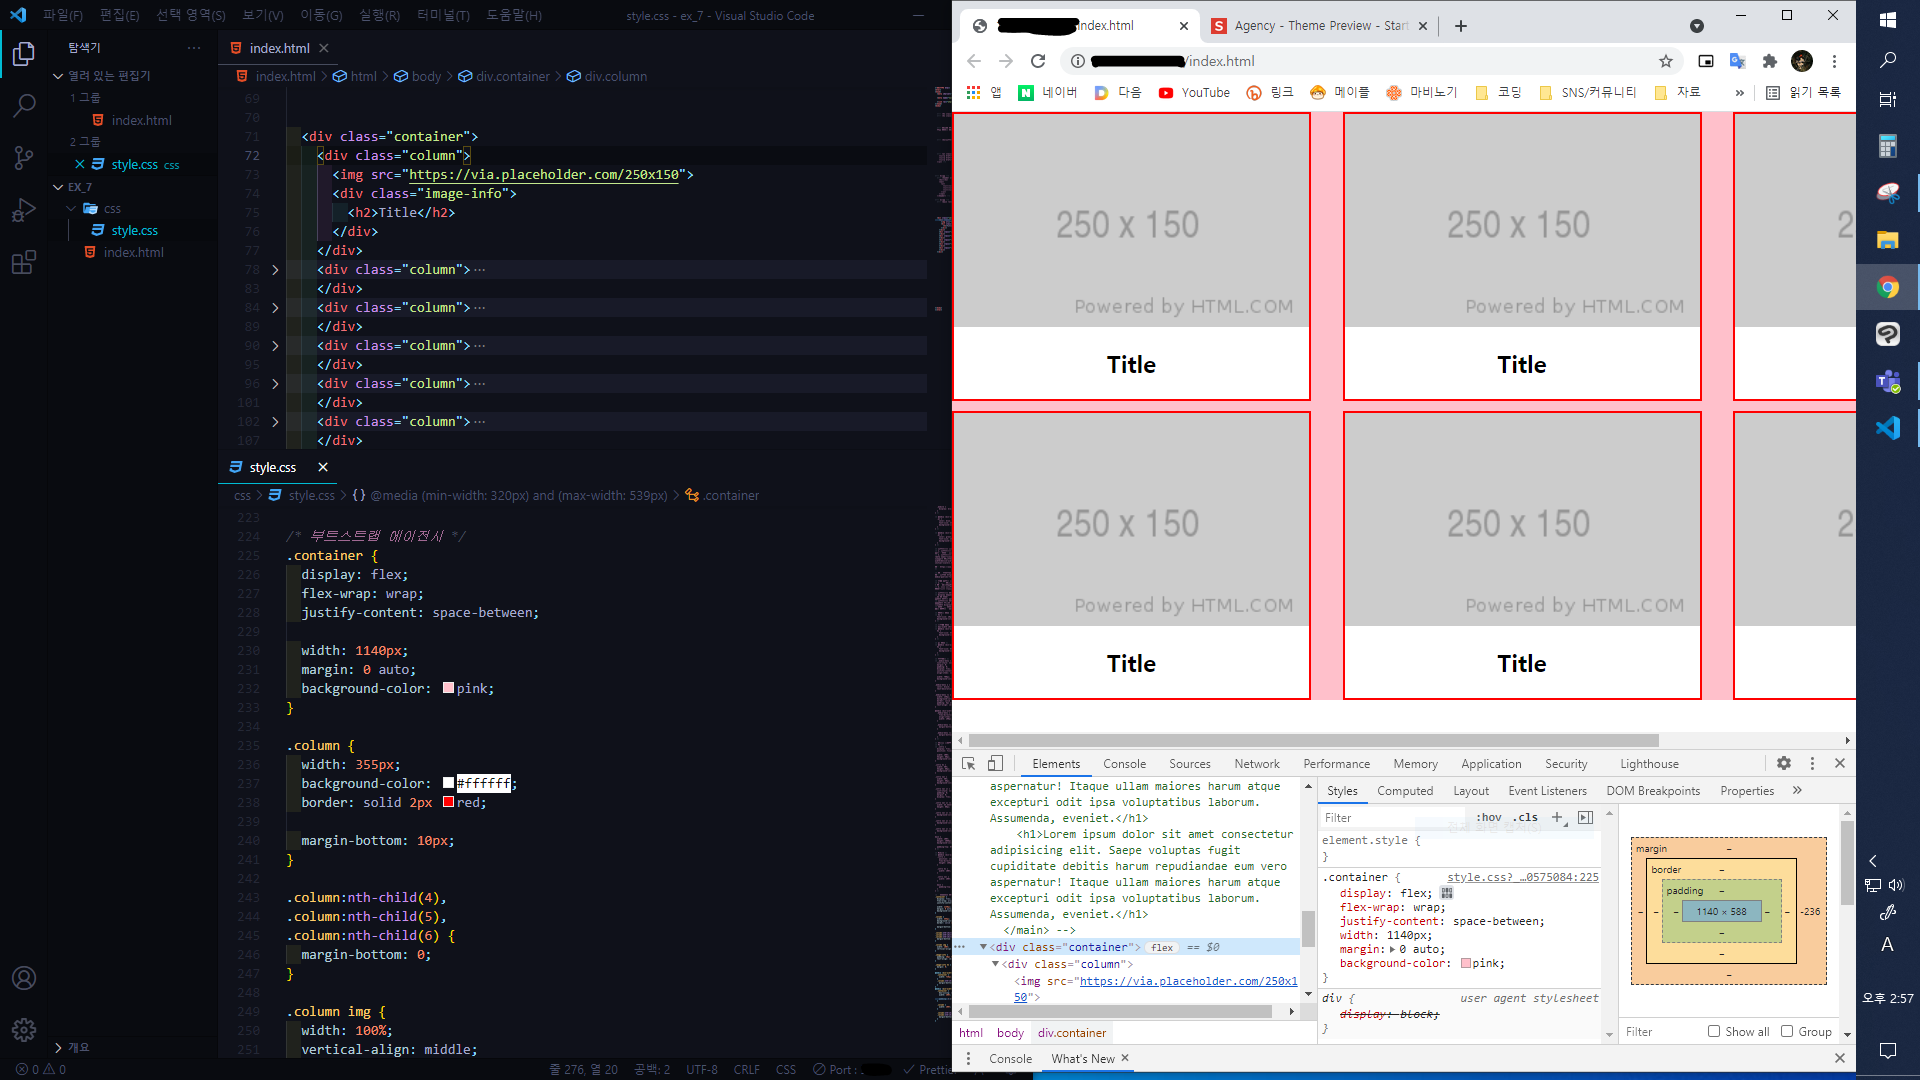1920x1080 pixels.
Task: Collapse the div.container node in Elements
Action: pyautogui.click(x=983, y=947)
